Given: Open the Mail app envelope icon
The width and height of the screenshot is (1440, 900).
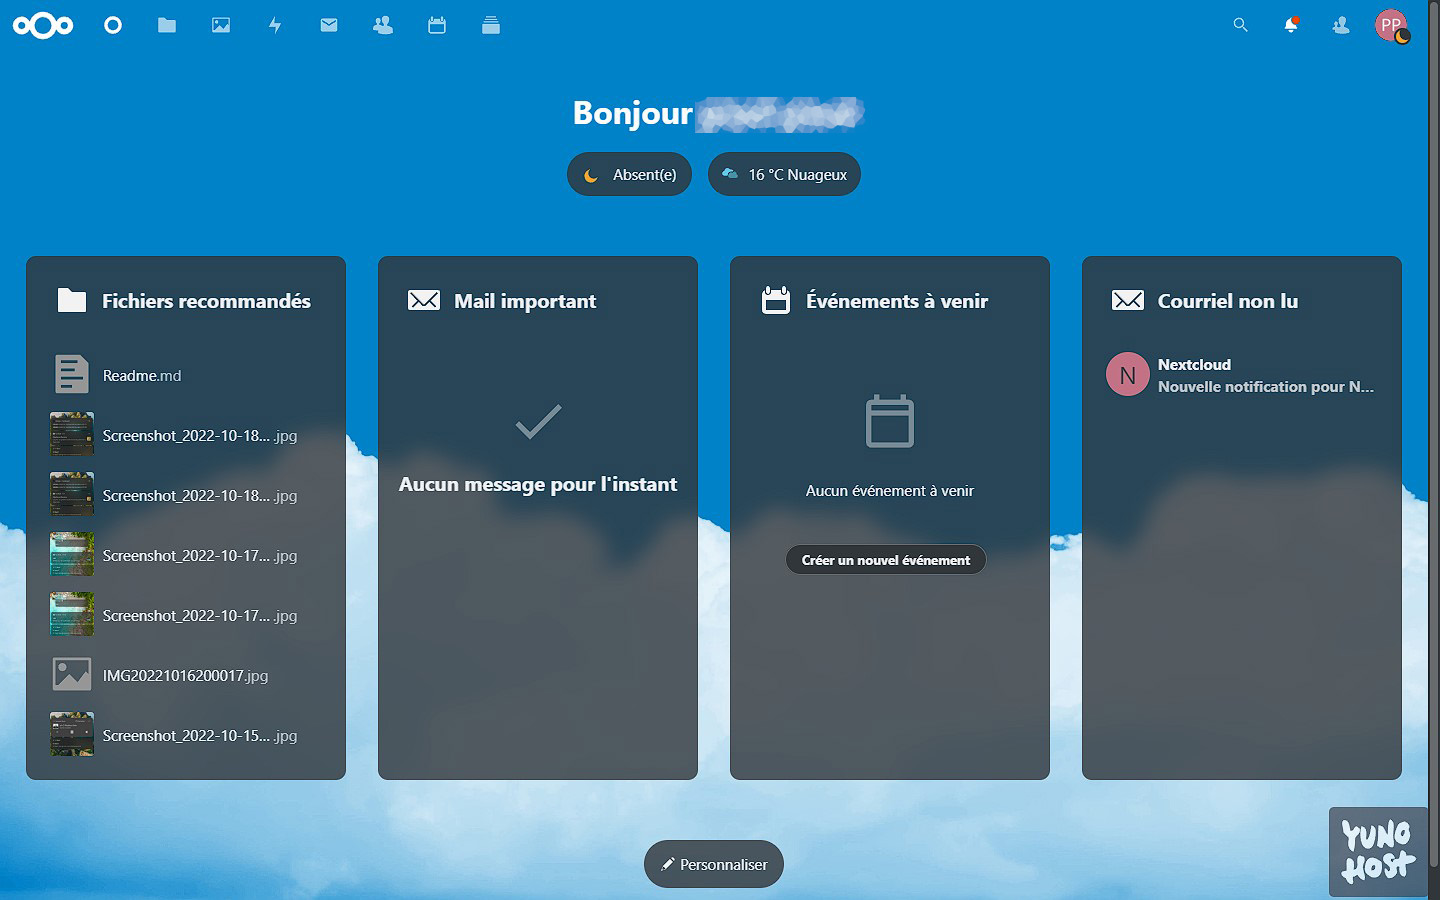Looking at the screenshot, I should point(329,25).
